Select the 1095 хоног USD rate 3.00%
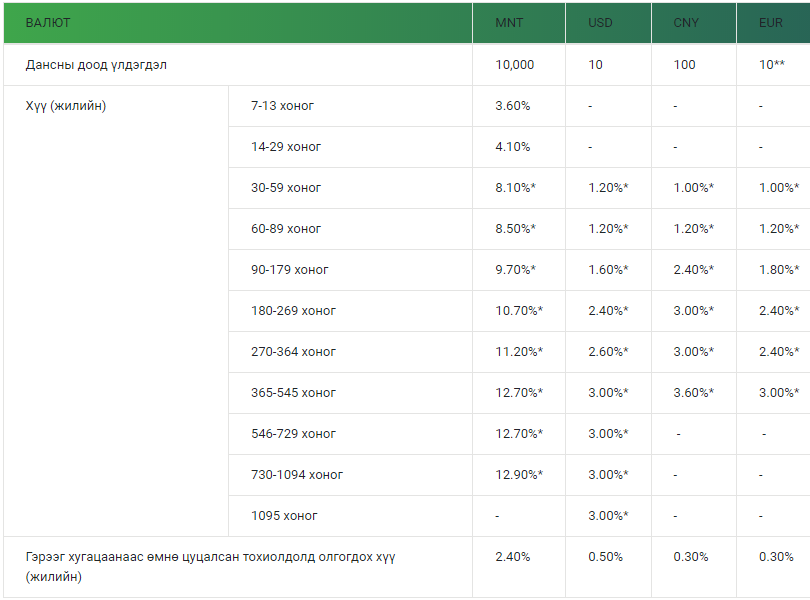Image resolution: width=810 pixels, height=600 pixels. 608,516
